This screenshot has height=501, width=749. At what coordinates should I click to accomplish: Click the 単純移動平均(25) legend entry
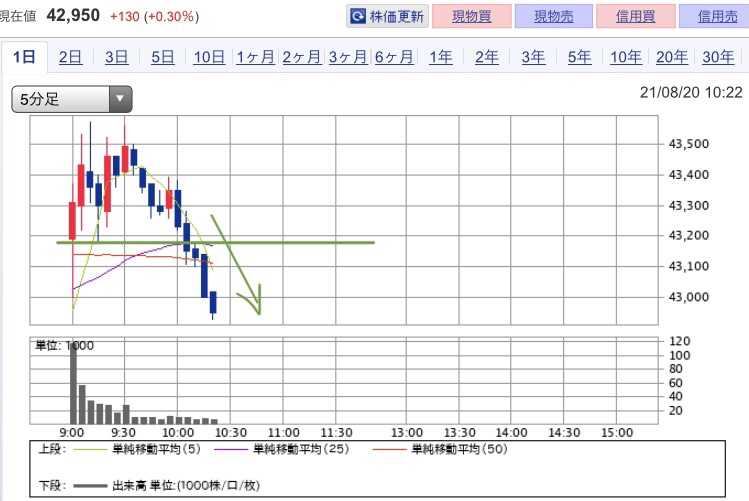282,449
